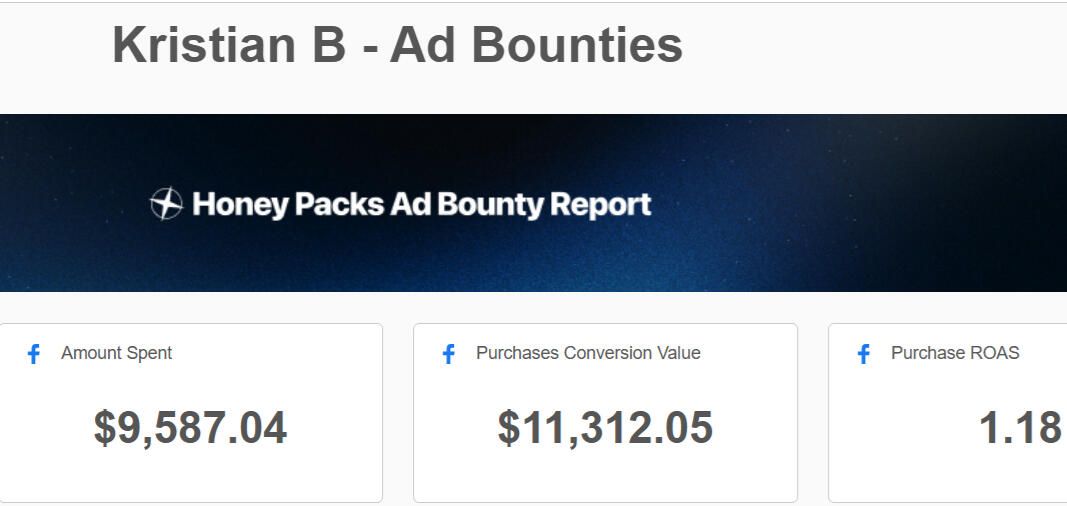This screenshot has height=506, width=1067.
Task: Click the Facebook icon beside Purchases Conversion Value
Action: tap(449, 354)
